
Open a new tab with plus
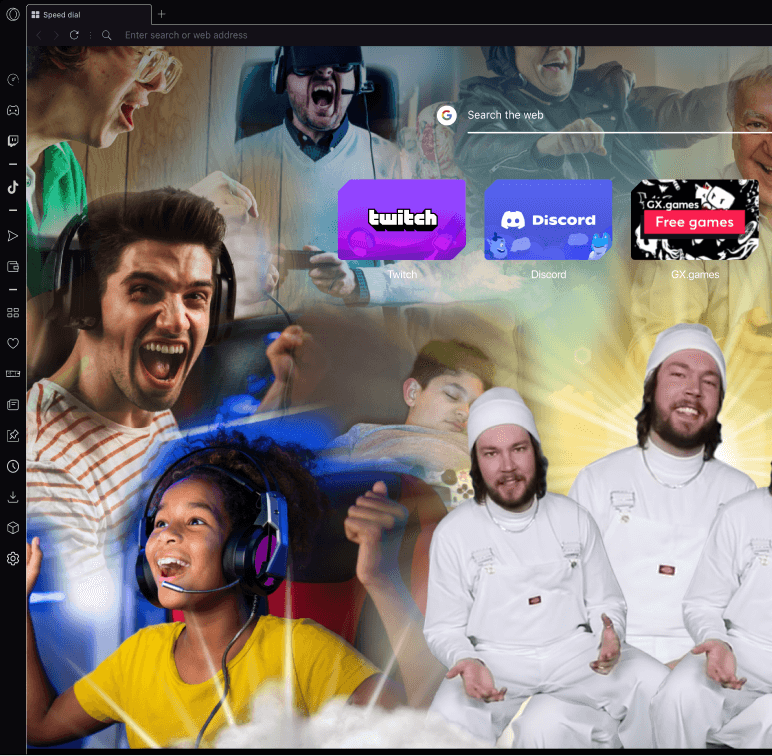(x=161, y=14)
